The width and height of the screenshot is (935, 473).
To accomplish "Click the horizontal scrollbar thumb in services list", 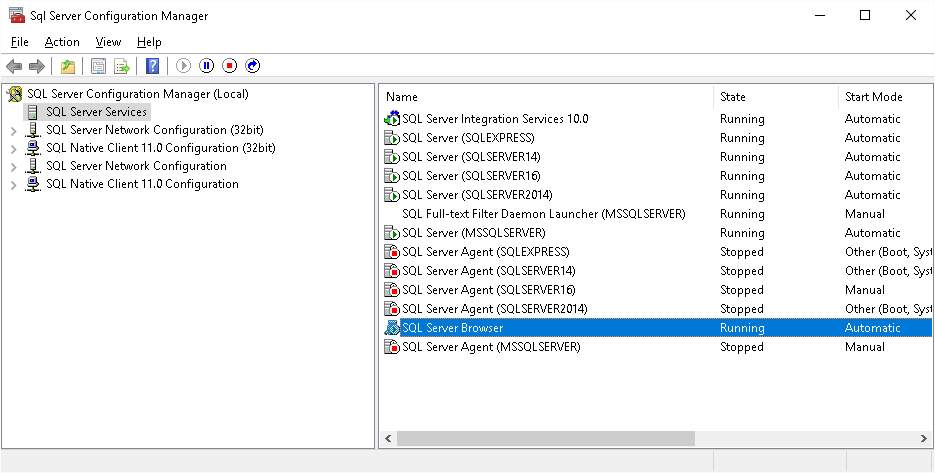I will click(546, 439).
